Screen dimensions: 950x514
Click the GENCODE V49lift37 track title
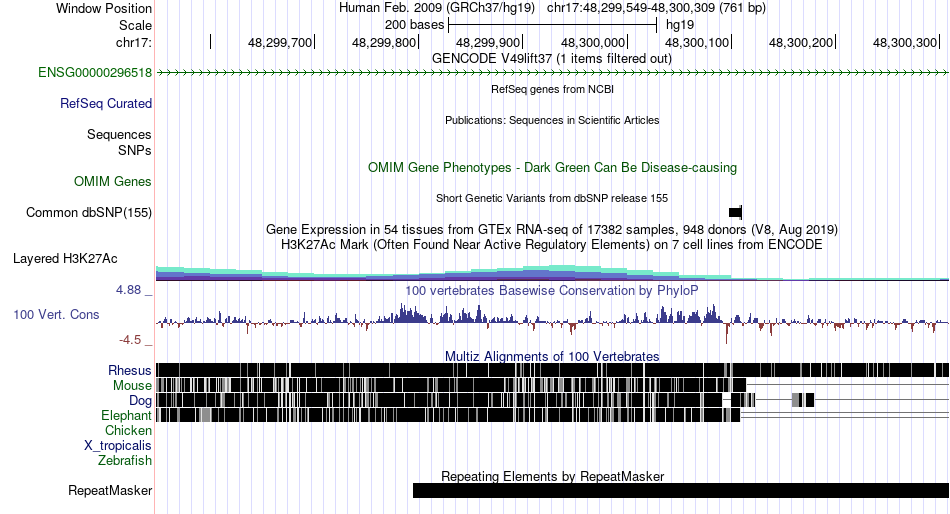(551, 59)
